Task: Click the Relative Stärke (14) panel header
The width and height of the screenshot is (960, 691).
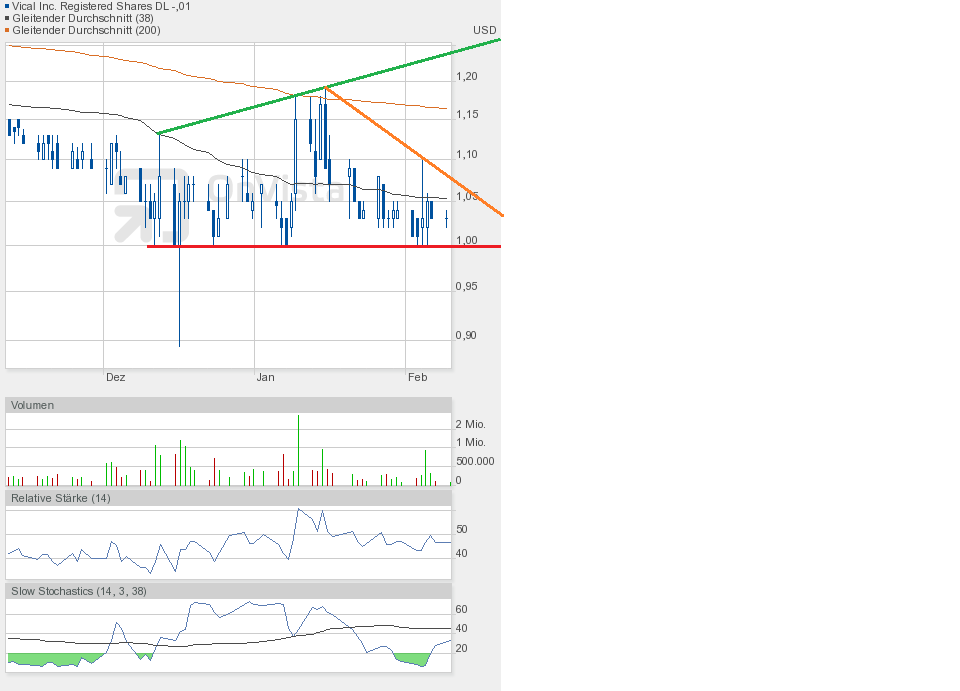Action: click(x=228, y=498)
